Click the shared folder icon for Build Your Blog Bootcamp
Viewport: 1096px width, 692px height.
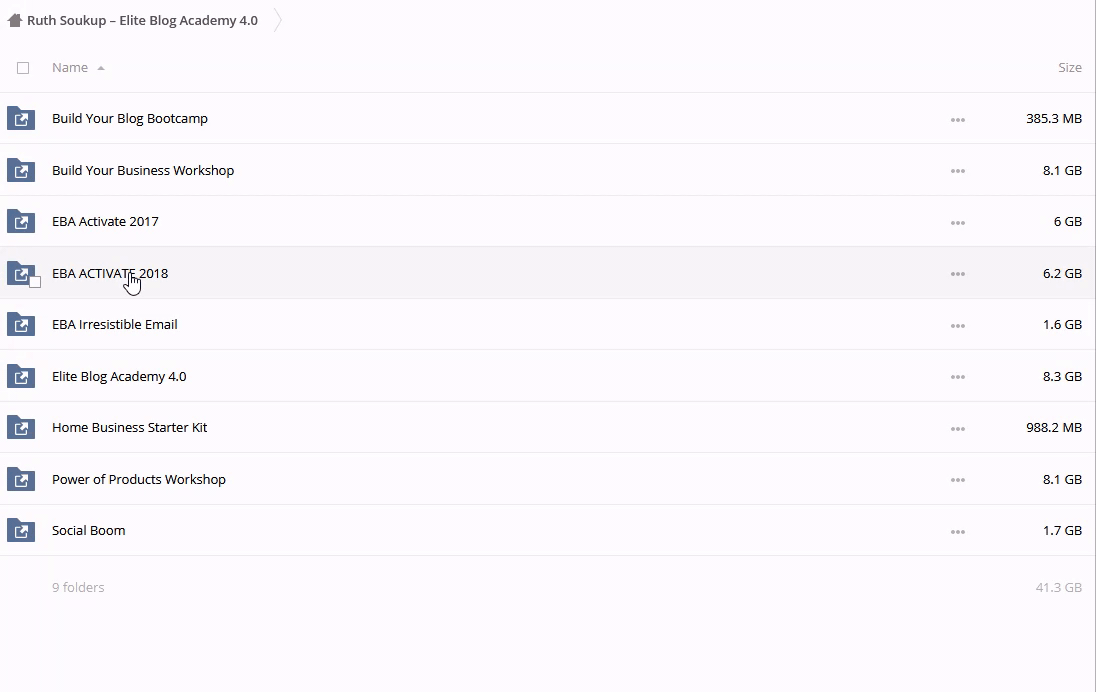21,119
